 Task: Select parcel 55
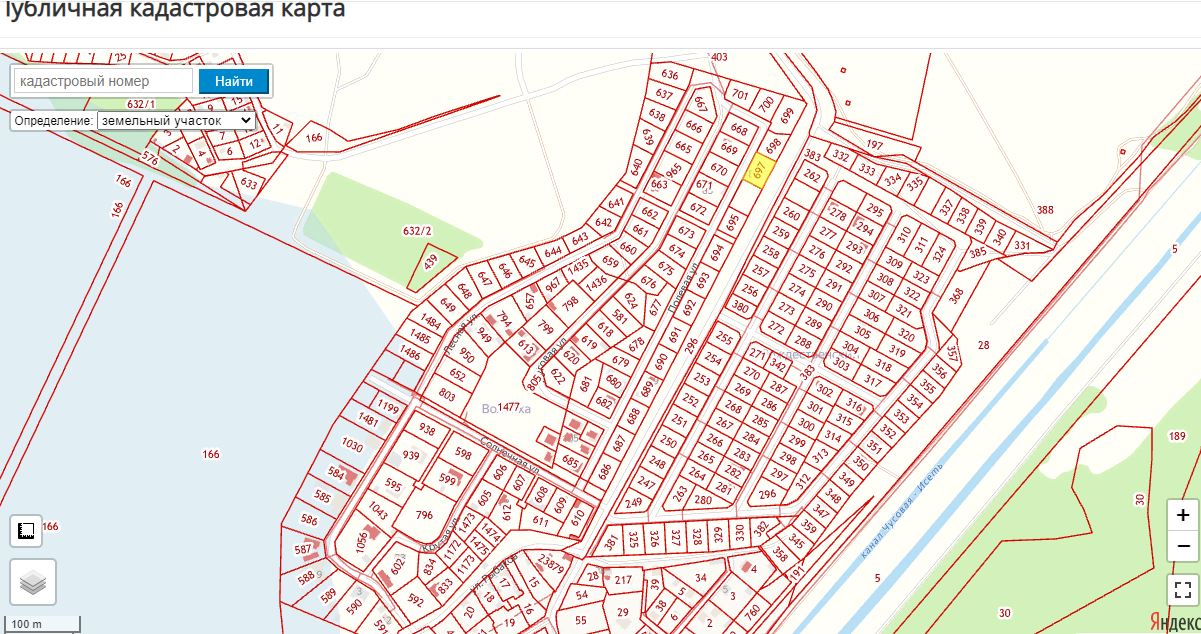click(x=581, y=622)
